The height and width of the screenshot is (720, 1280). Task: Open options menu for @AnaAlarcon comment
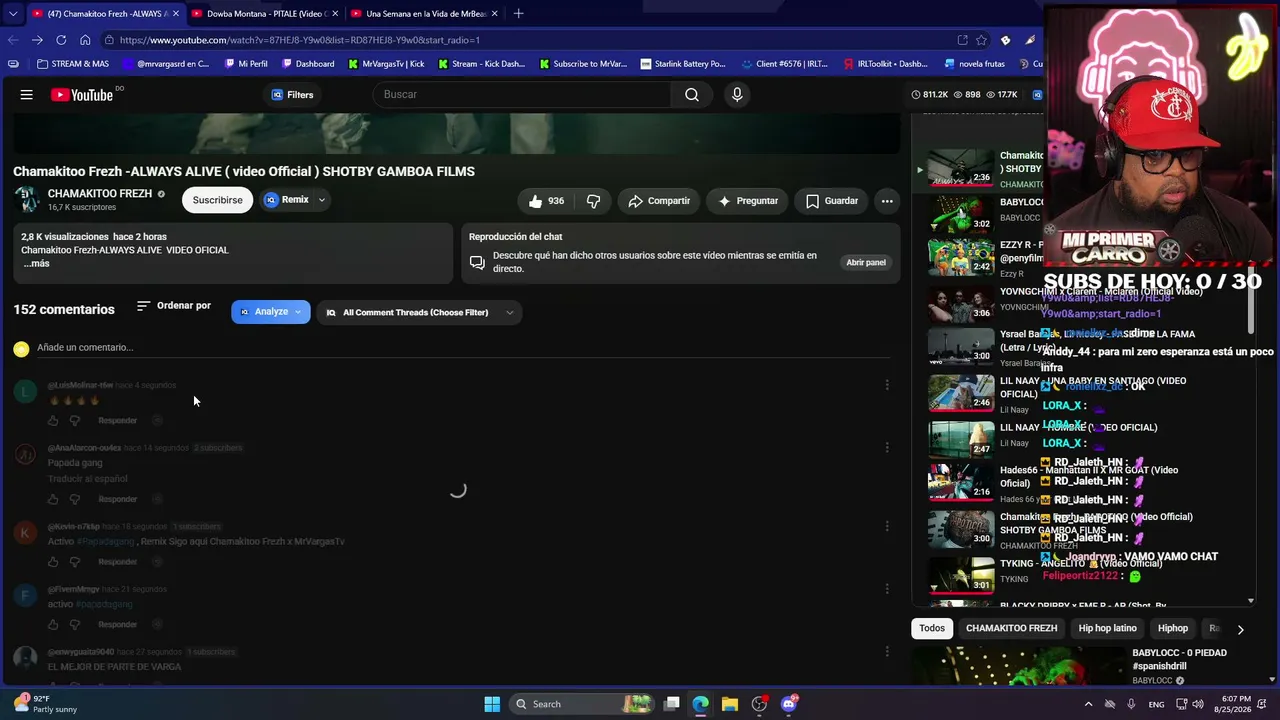887,448
